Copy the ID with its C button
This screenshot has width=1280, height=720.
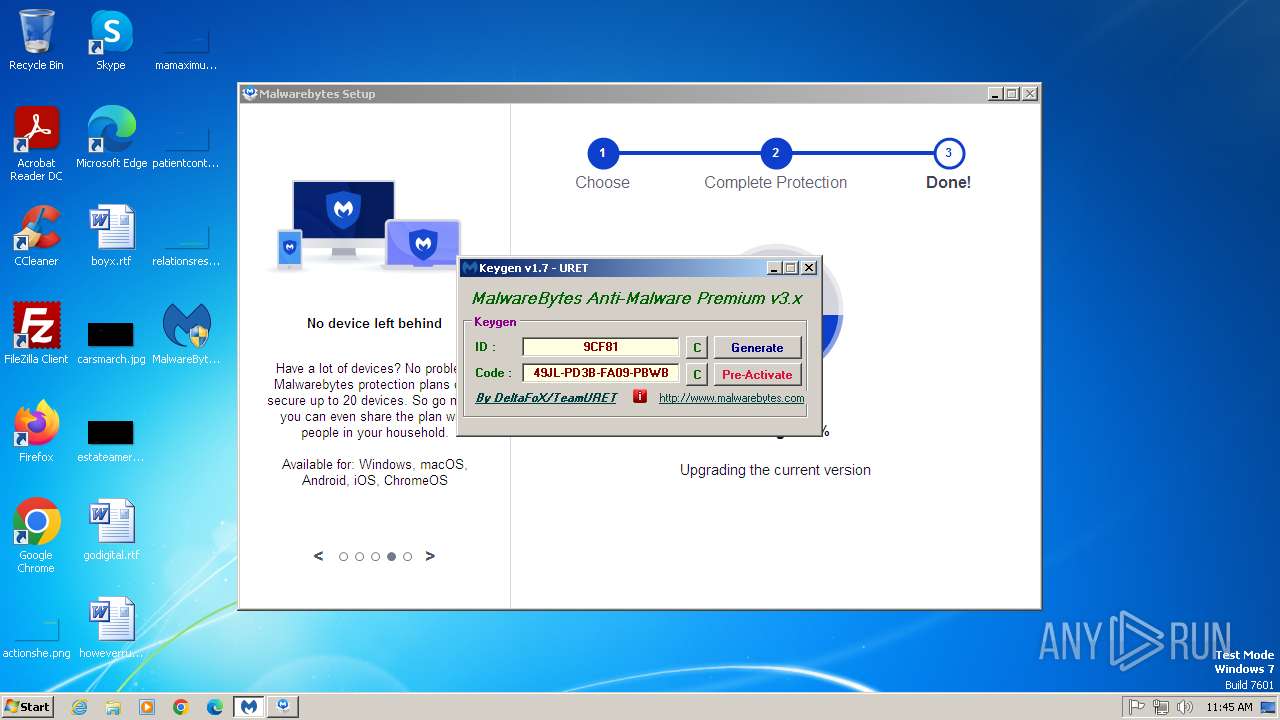(x=697, y=347)
